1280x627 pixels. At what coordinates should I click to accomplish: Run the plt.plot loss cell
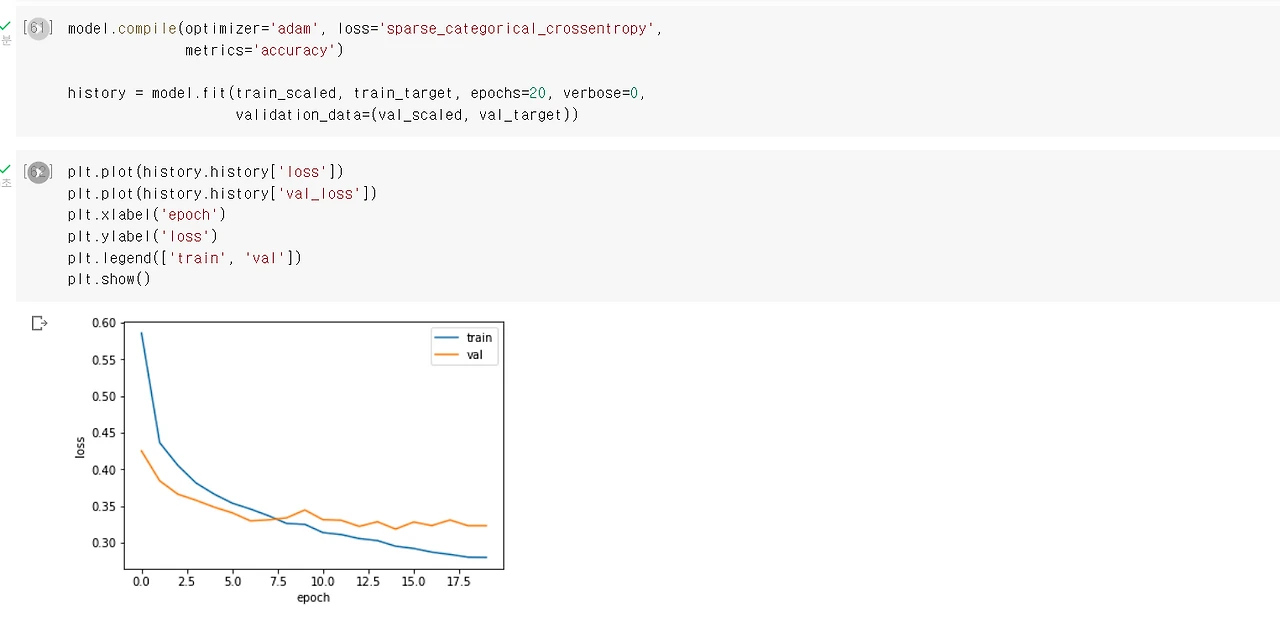pyautogui.click(x=38, y=173)
